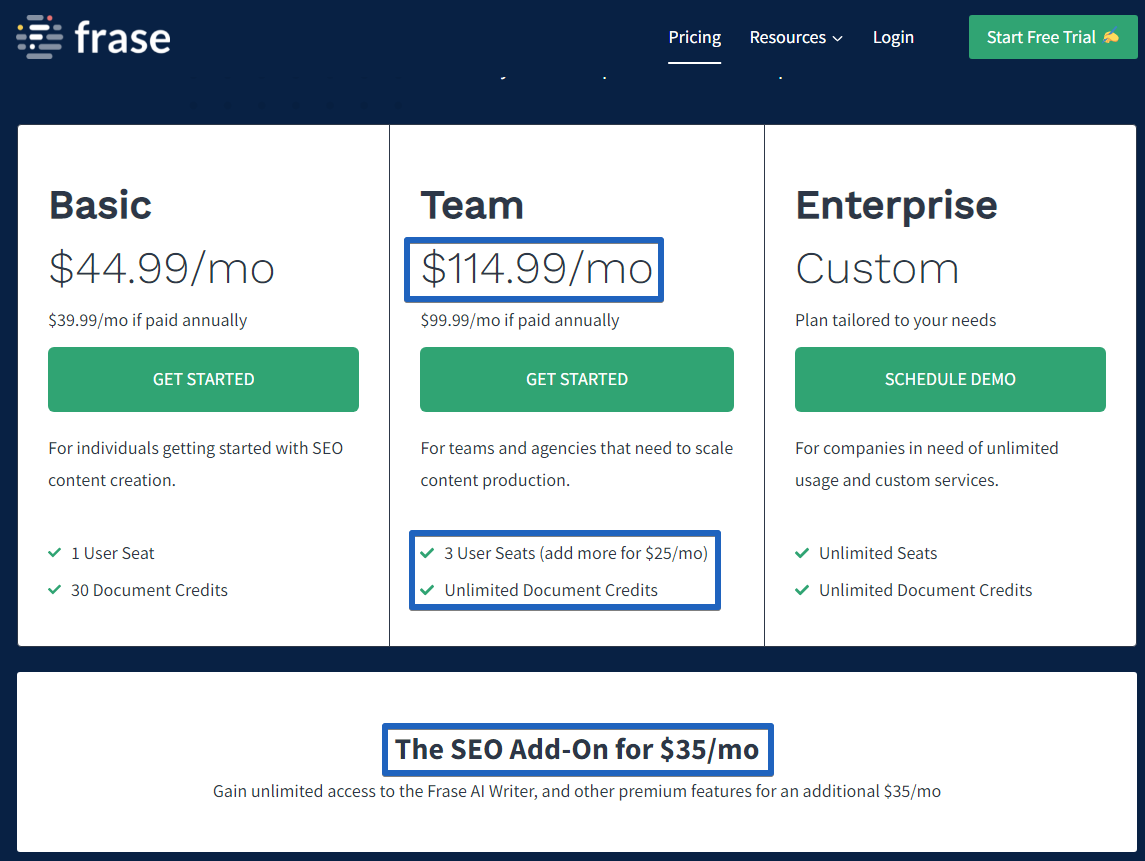Click the Basic plan heading
Image resolution: width=1145 pixels, height=861 pixels.
point(101,205)
